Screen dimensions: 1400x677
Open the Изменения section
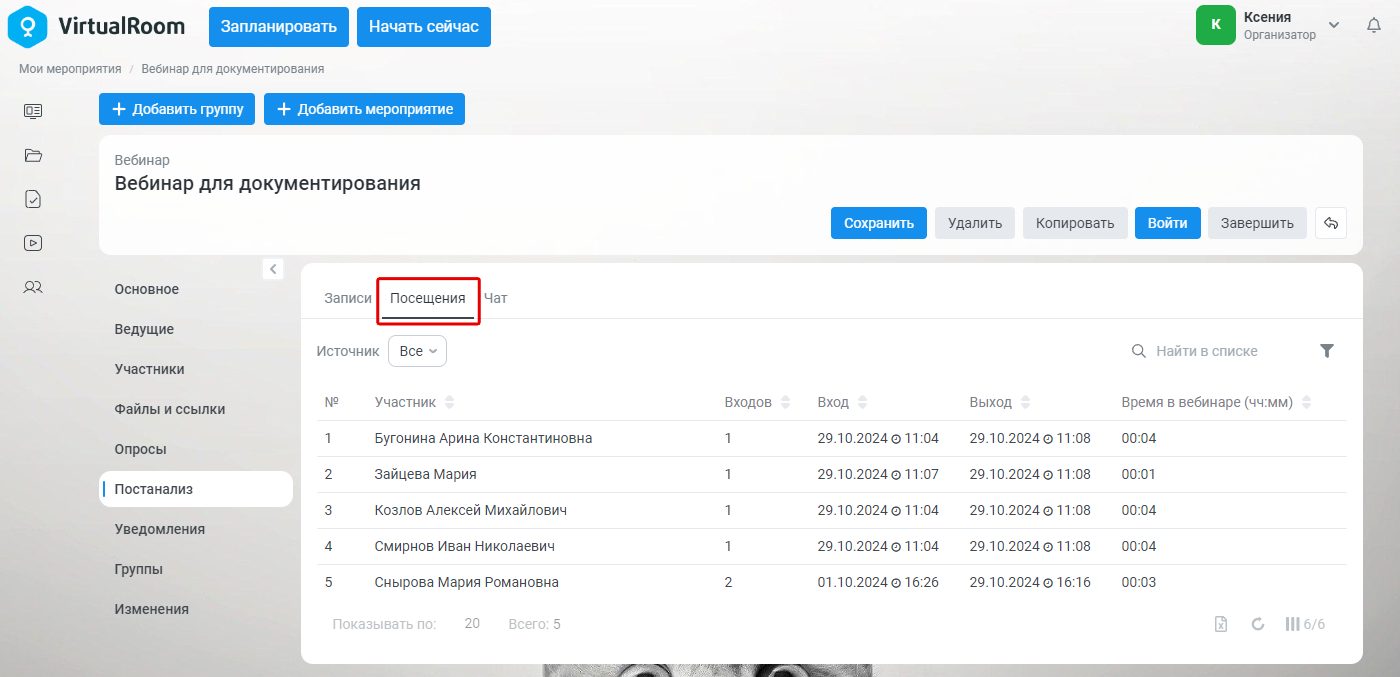click(152, 609)
